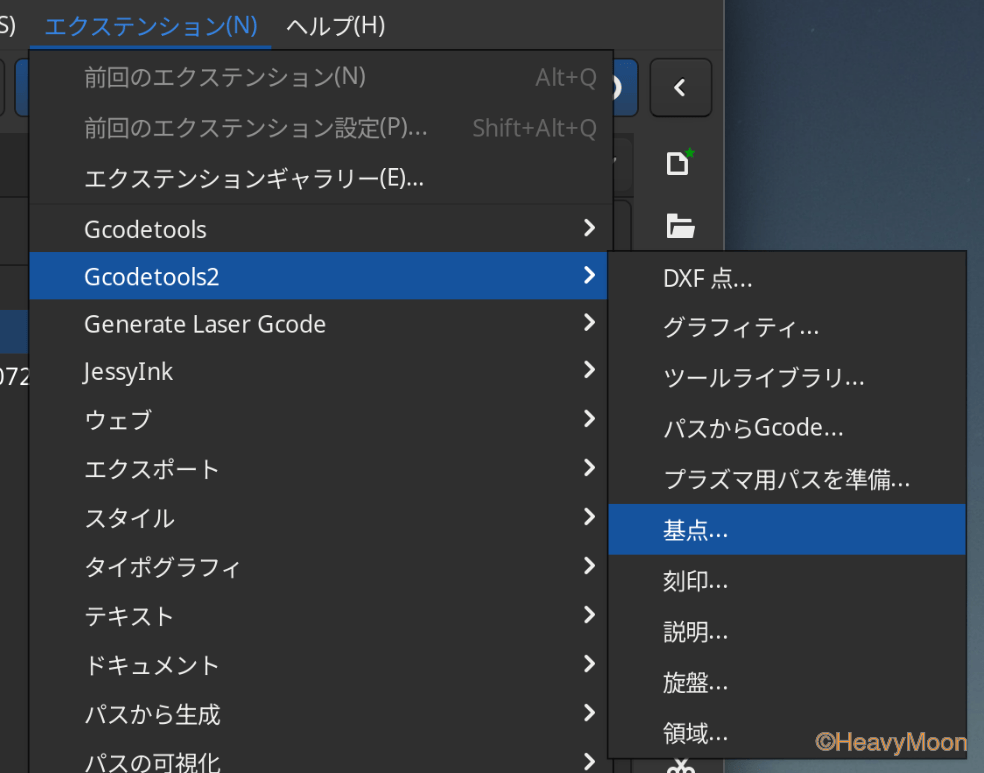Screen dimensions: 984x773
Task: Select パスからGcode menu item
Action: 753,428
